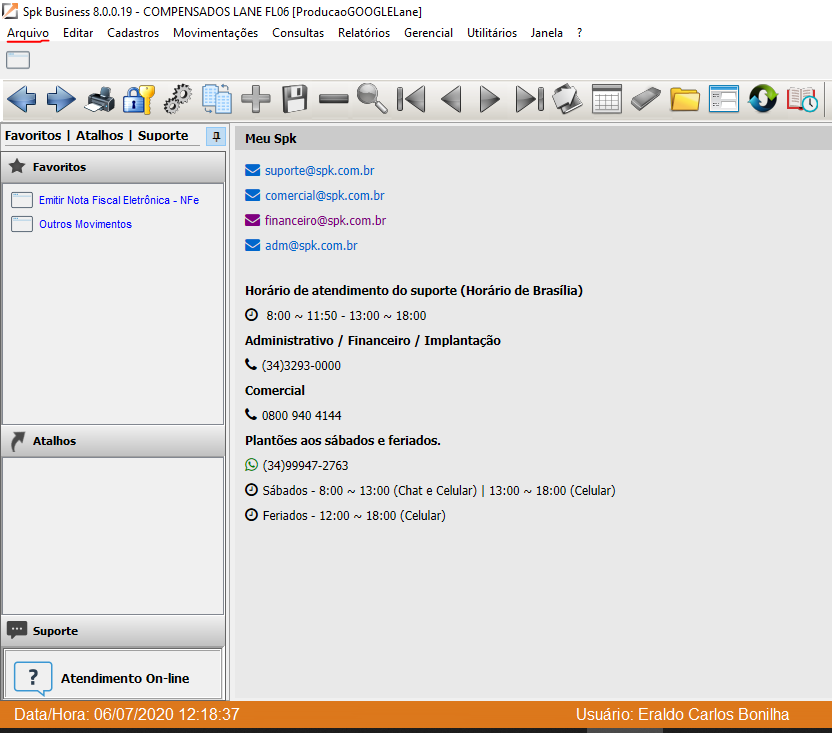Click the Sábados schedule line
This screenshot has width=832, height=733.
[x=439, y=490]
